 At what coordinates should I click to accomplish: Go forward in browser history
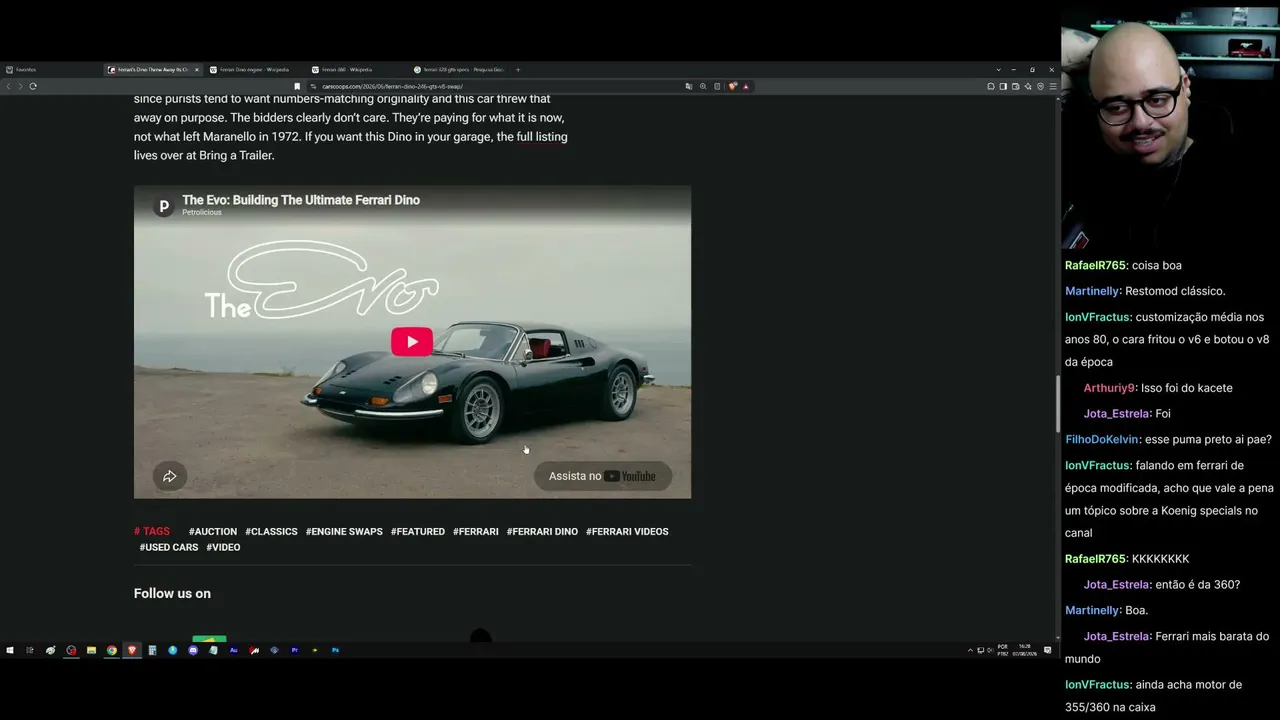point(20,86)
